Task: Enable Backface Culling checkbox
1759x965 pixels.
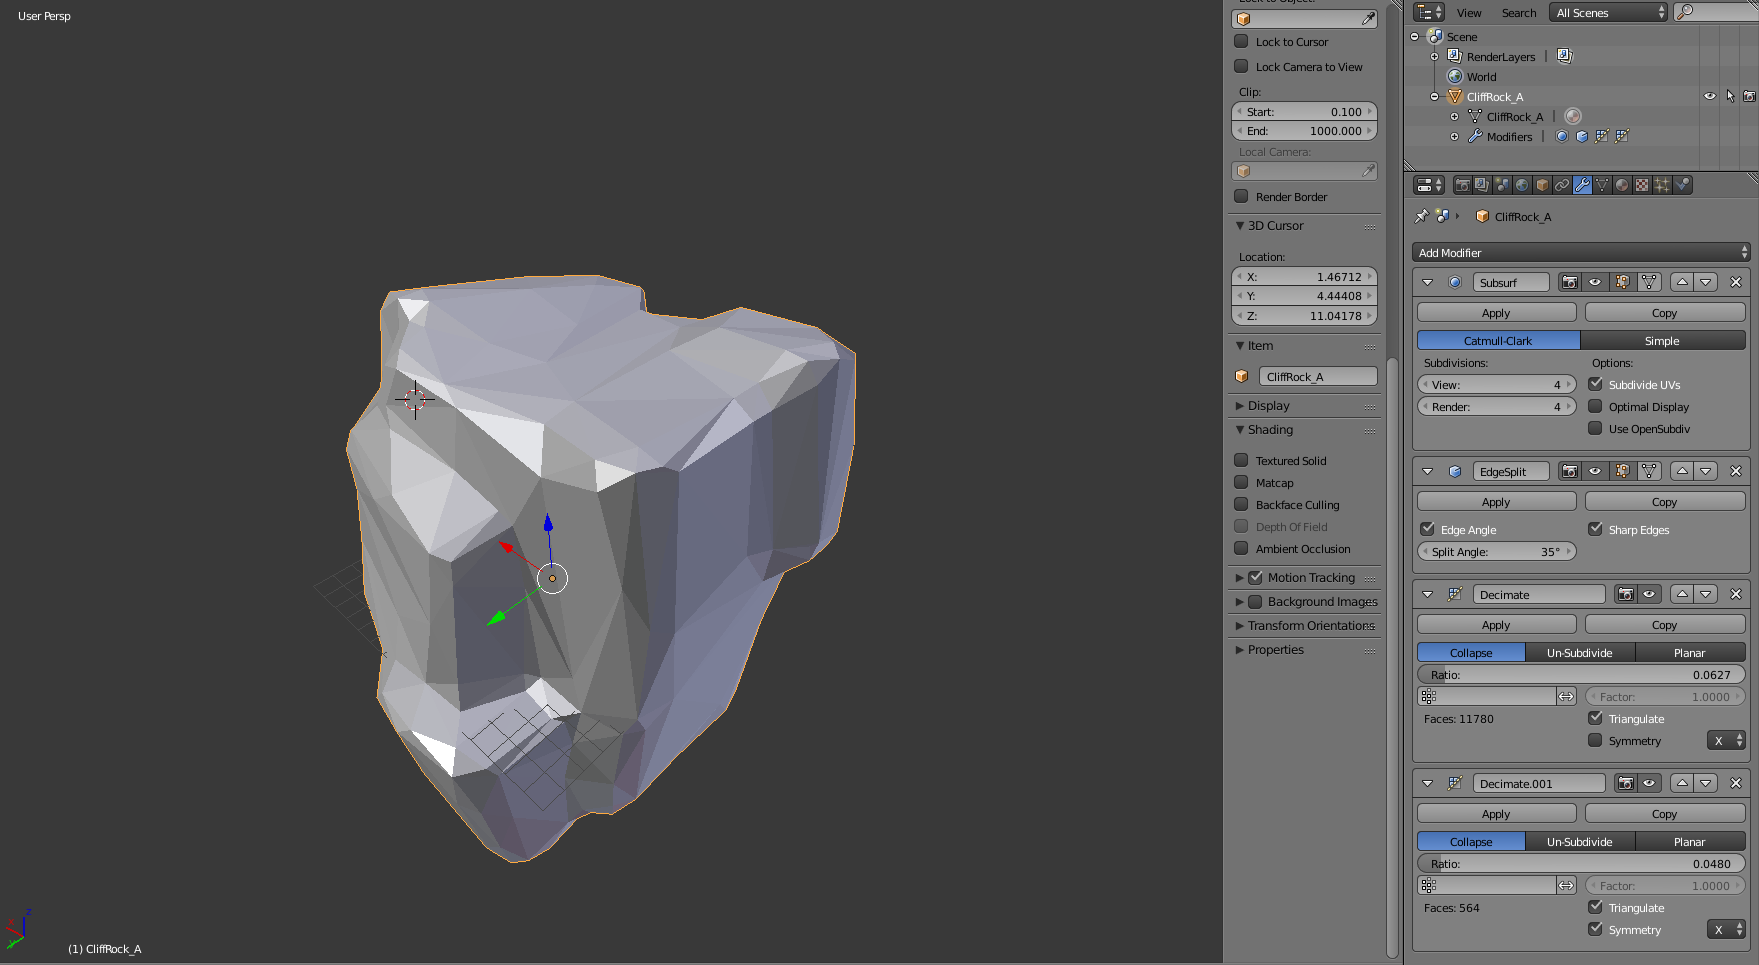Action: pos(1241,504)
